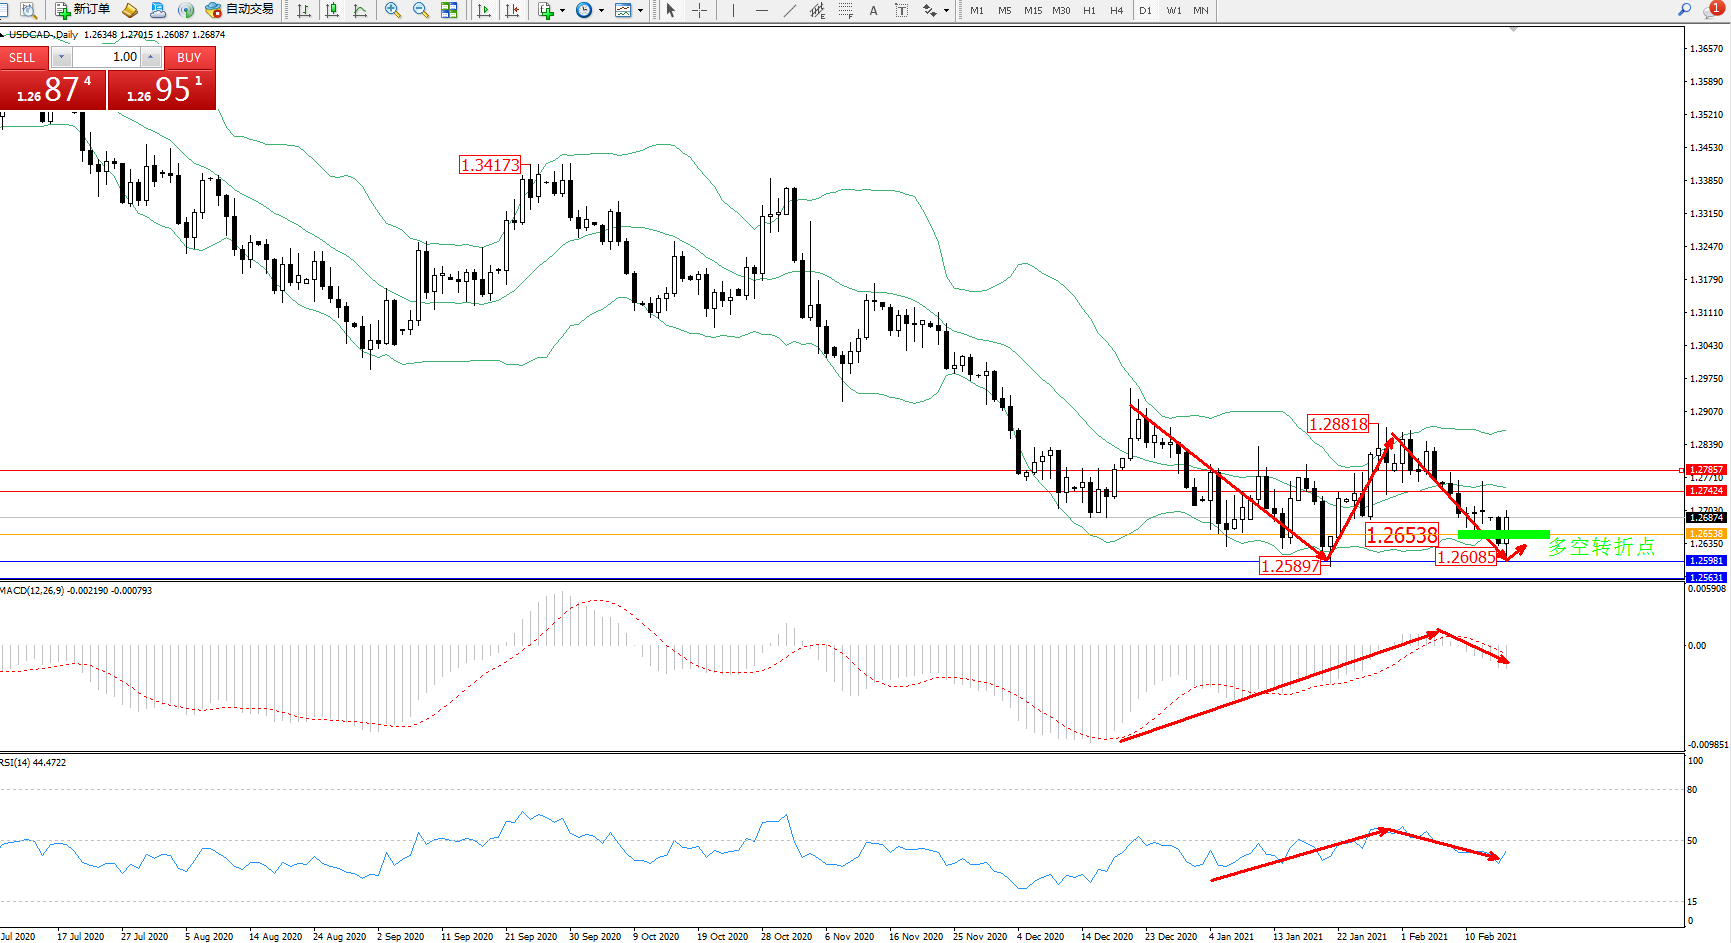Switch to the W1 timeframe
1731x943 pixels.
tap(1173, 10)
